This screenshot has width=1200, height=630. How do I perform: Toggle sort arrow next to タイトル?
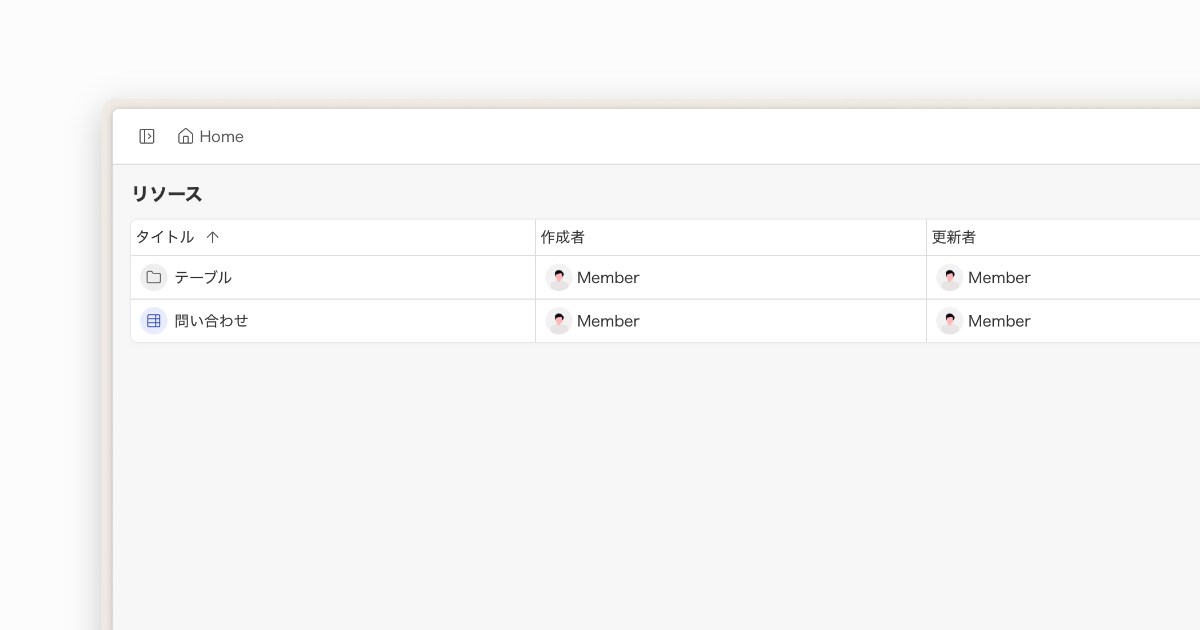click(212, 237)
